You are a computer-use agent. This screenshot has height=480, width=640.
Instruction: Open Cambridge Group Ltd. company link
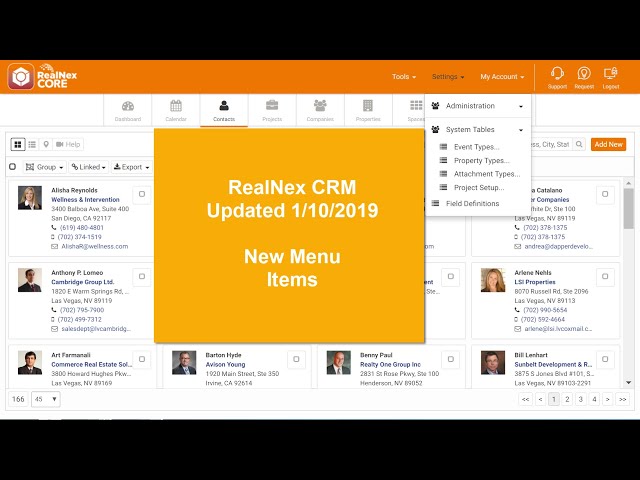click(x=82, y=282)
